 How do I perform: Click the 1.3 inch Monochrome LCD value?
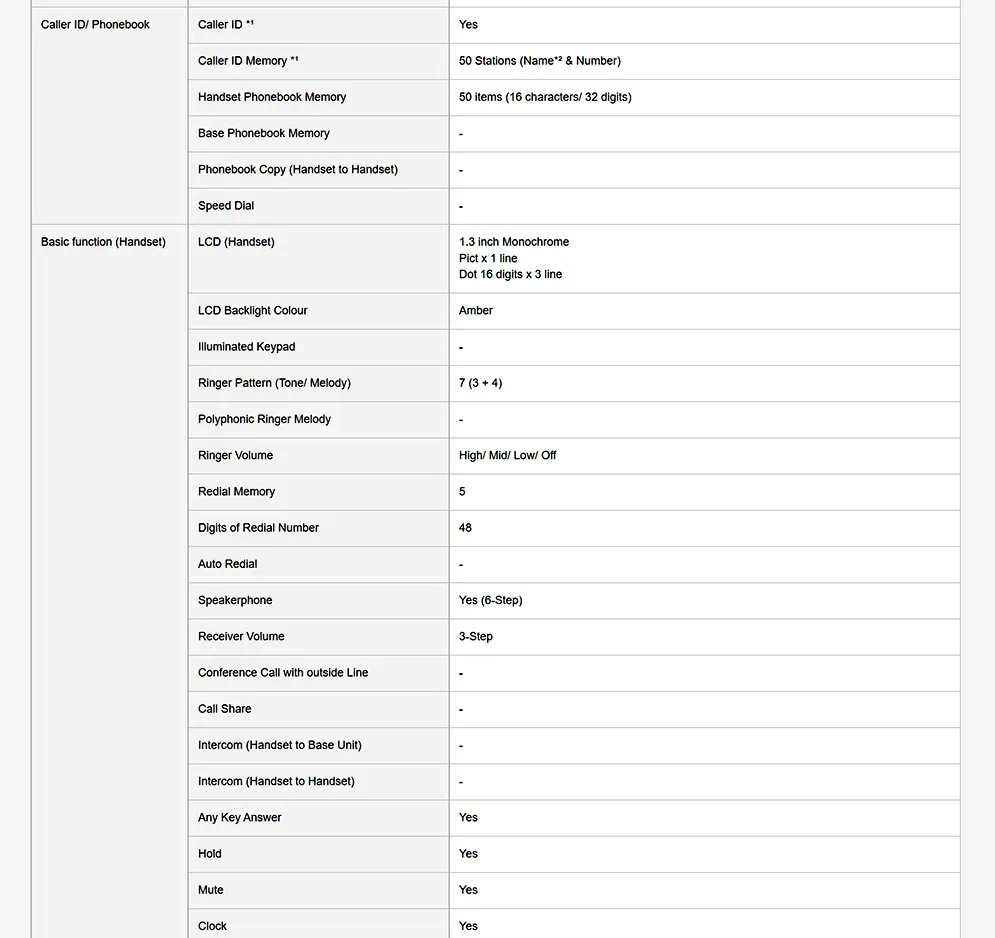click(x=514, y=242)
